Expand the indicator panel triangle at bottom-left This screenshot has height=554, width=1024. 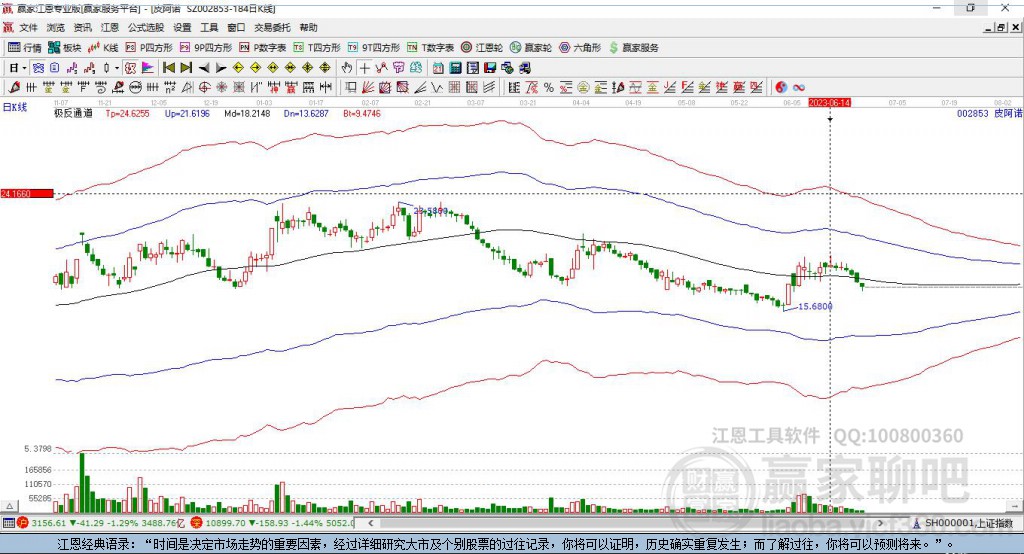(9, 506)
